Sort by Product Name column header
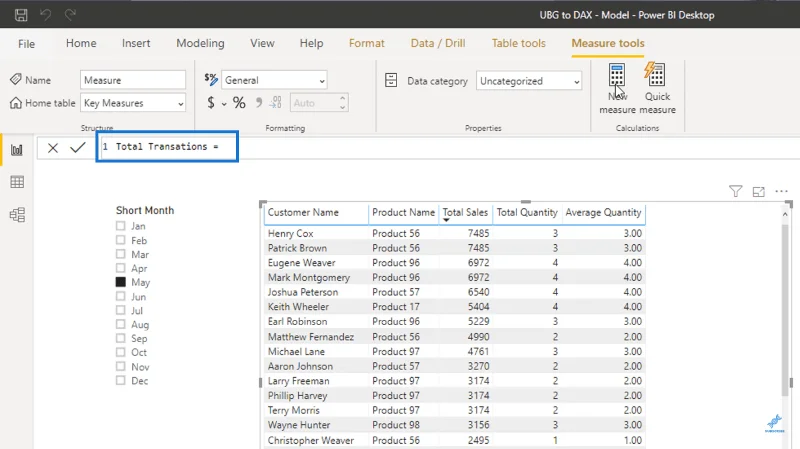 point(403,212)
